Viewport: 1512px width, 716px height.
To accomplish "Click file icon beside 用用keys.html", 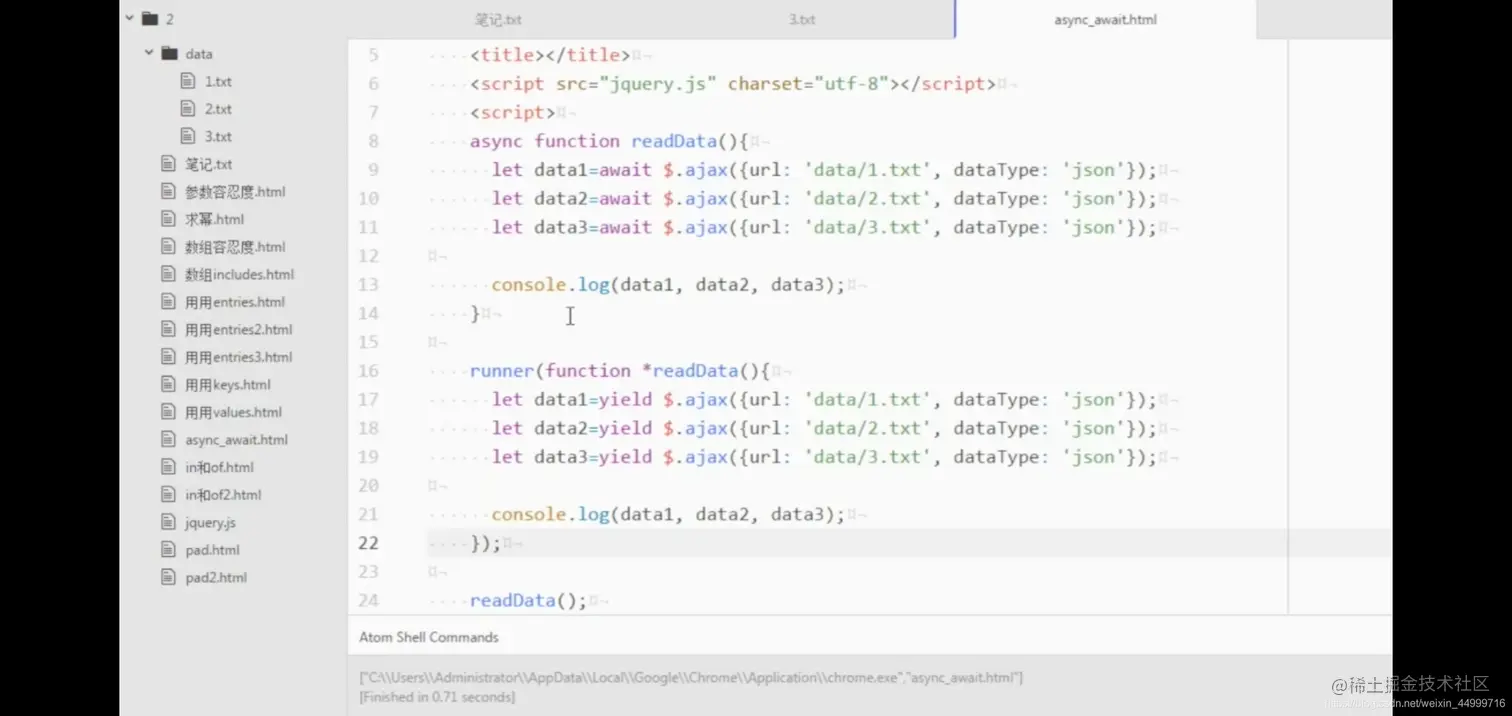I will (167, 384).
